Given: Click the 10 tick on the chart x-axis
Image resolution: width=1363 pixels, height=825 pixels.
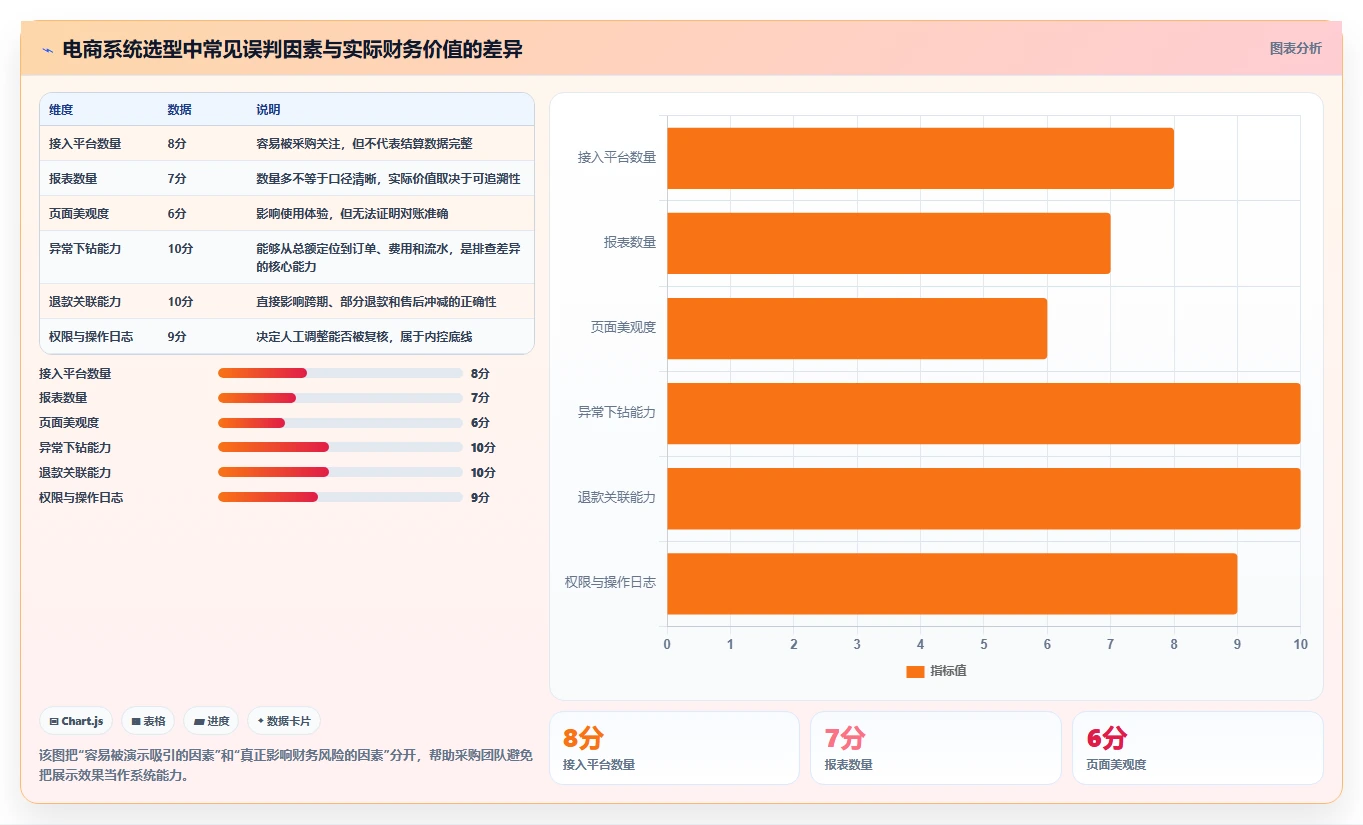Looking at the screenshot, I should [x=1300, y=644].
